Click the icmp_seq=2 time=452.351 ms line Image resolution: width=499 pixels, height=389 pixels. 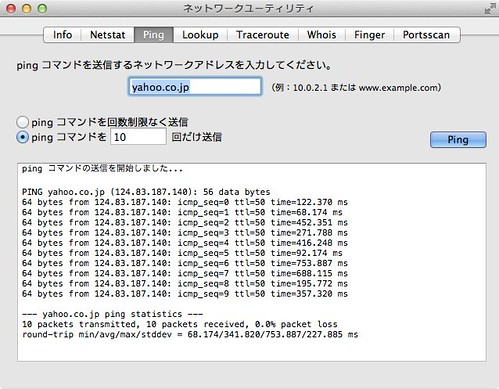click(x=185, y=222)
